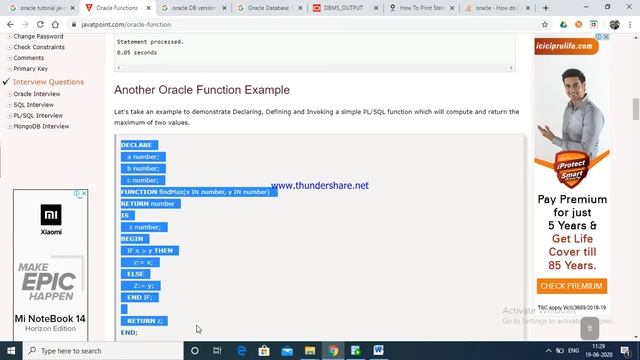Click the page vertical scrollbar thumb
The height and width of the screenshot is (360, 640).
click(x=636, y=109)
